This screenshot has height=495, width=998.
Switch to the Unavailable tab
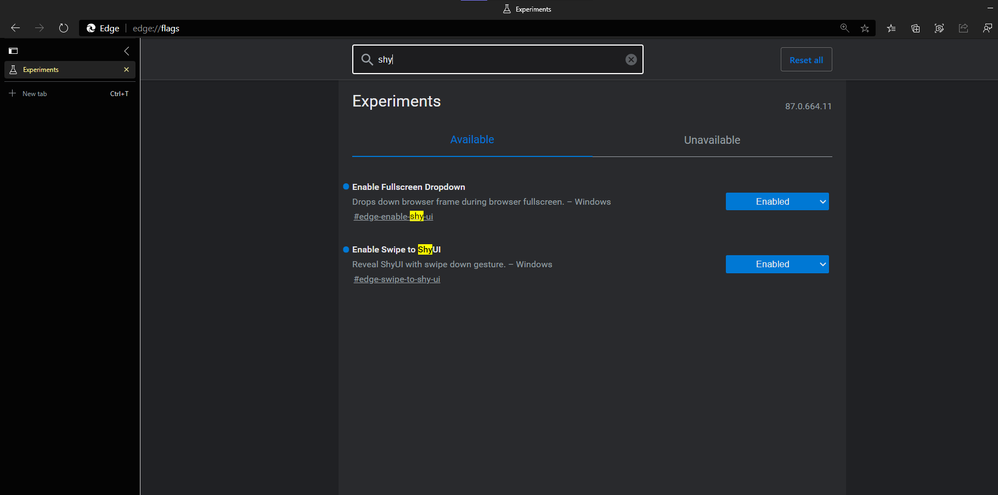pyautogui.click(x=712, y=140)
